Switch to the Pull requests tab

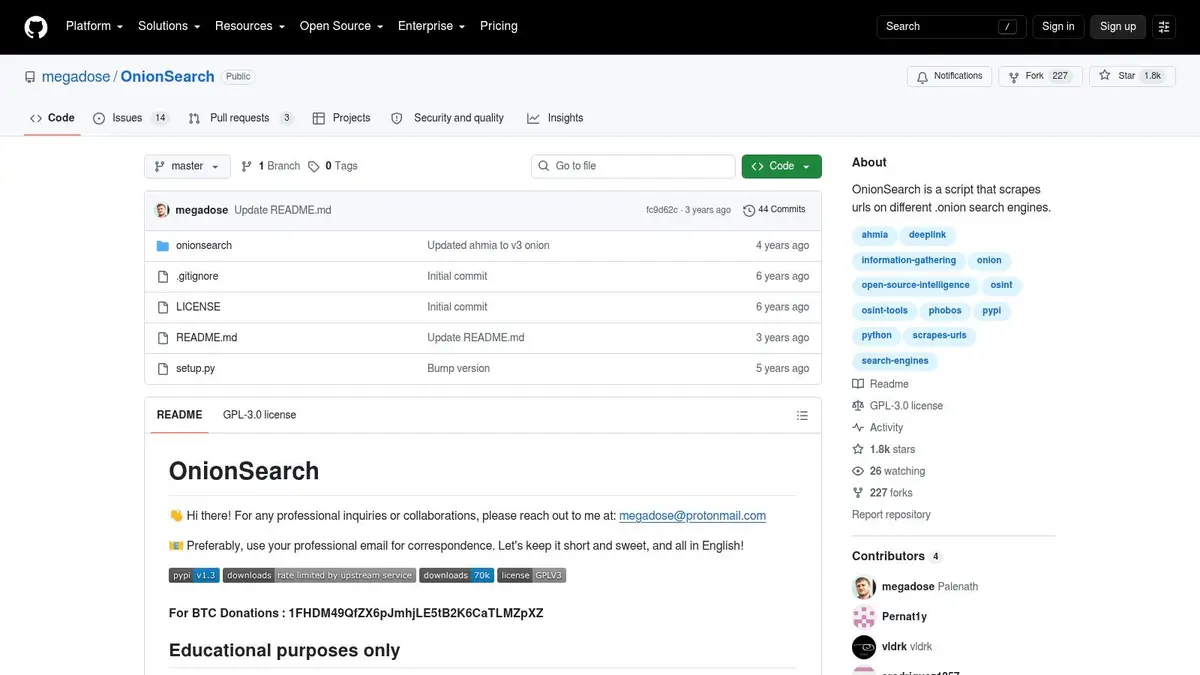[x=240, y=118]
